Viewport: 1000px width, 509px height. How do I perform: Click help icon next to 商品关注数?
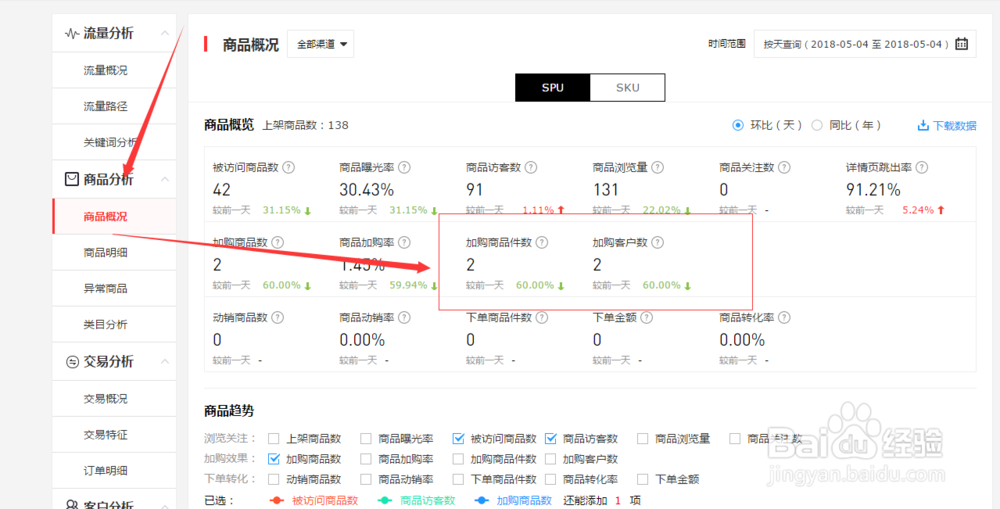click(x=784, y=168)
